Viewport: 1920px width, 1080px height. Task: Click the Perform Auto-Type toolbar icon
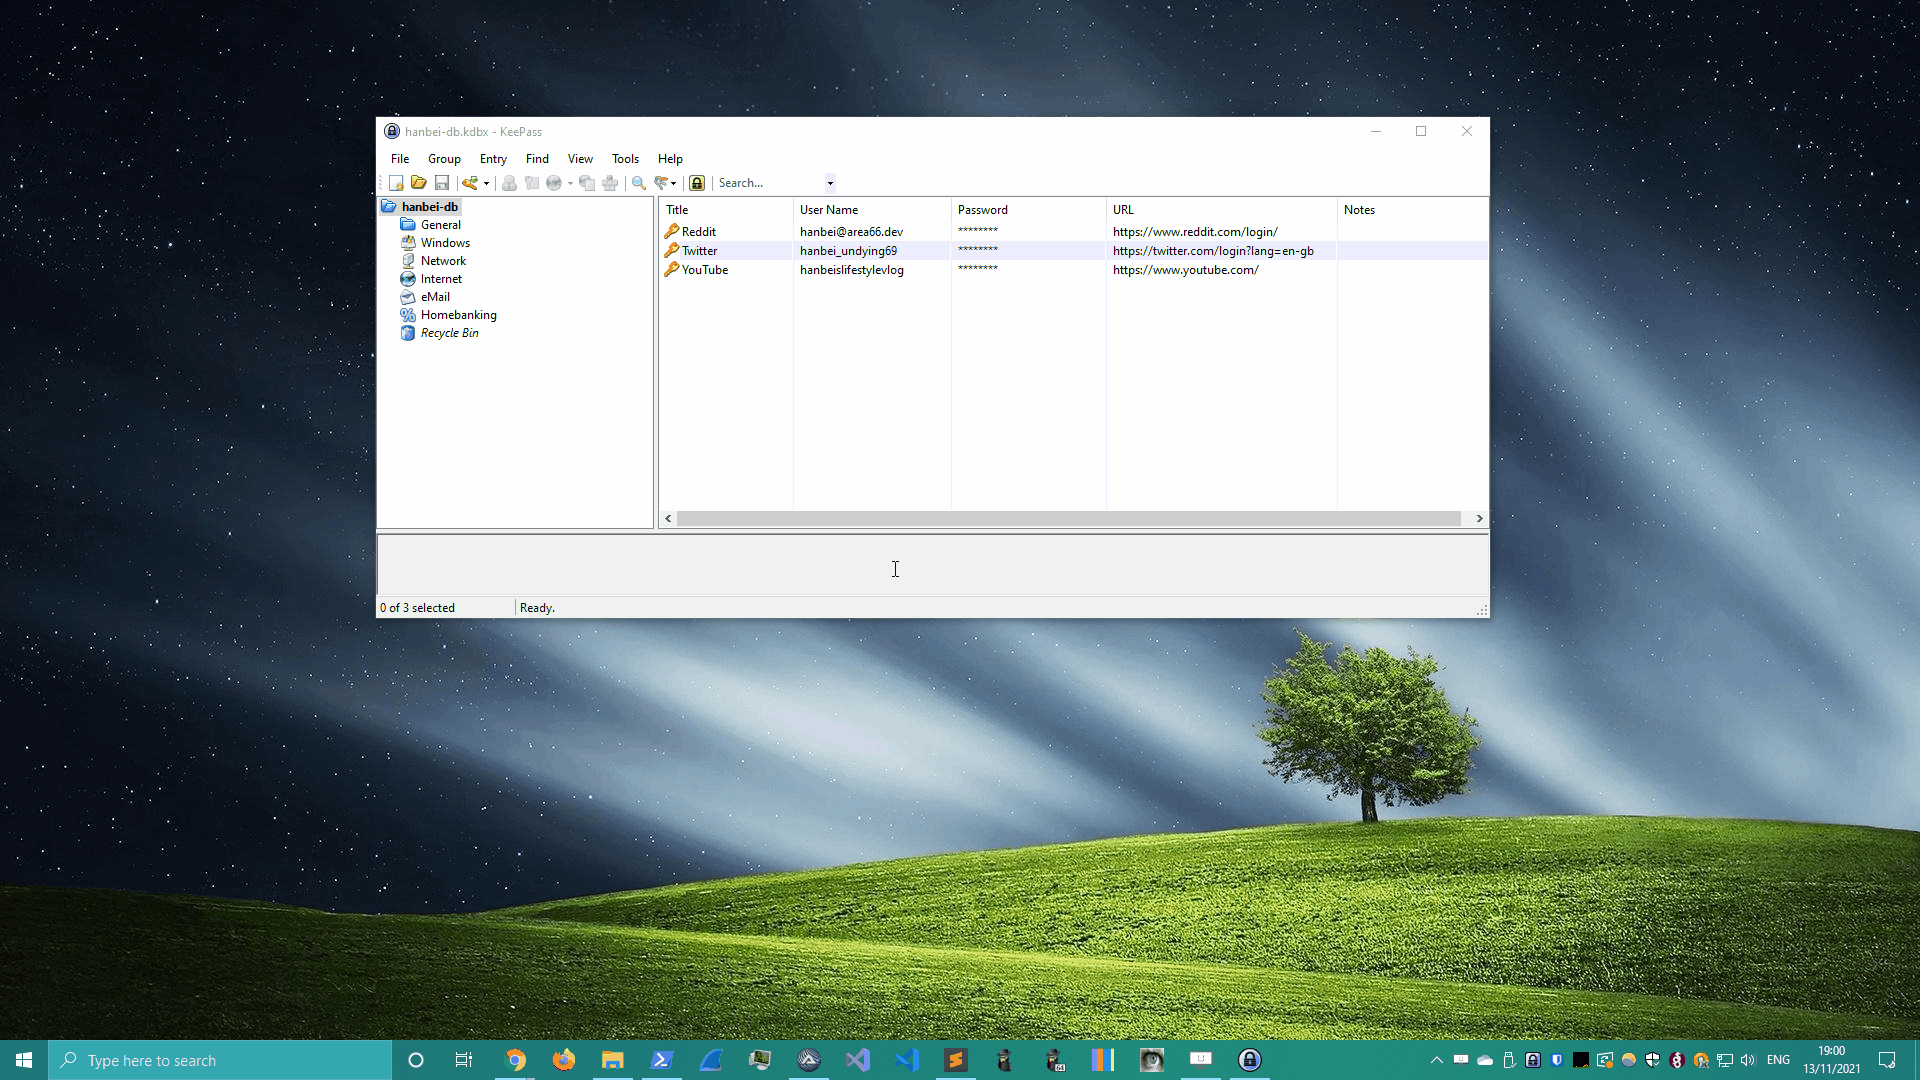[x=610, y=183]
